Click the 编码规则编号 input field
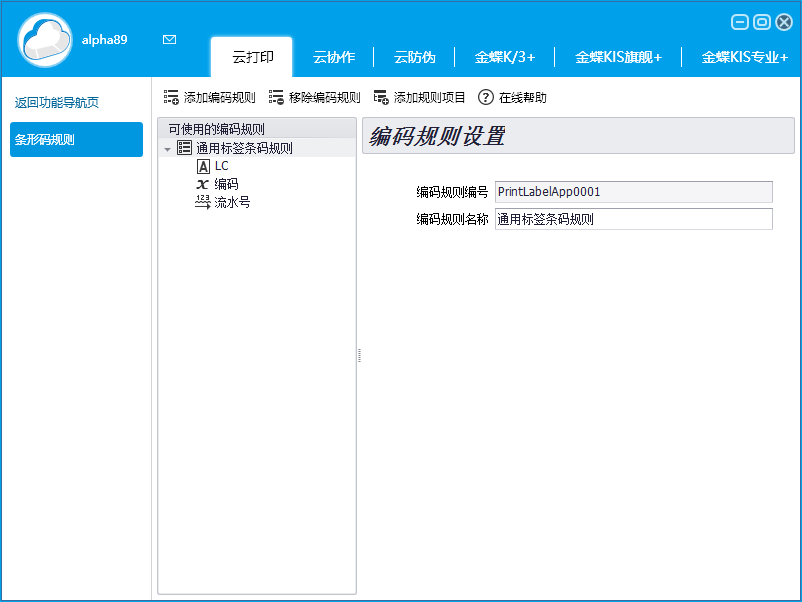The height and width of the screenshot is (602, 802). click(634, 192)
